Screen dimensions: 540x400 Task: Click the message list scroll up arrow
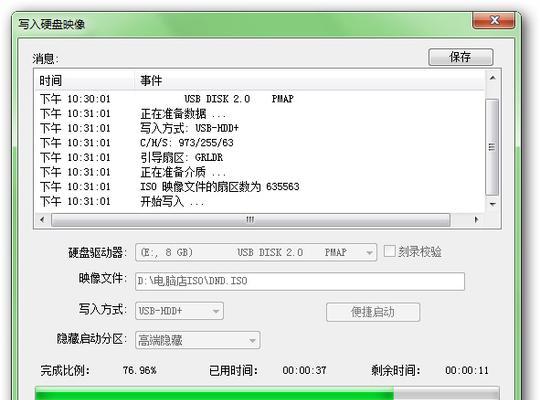point(492,78)
